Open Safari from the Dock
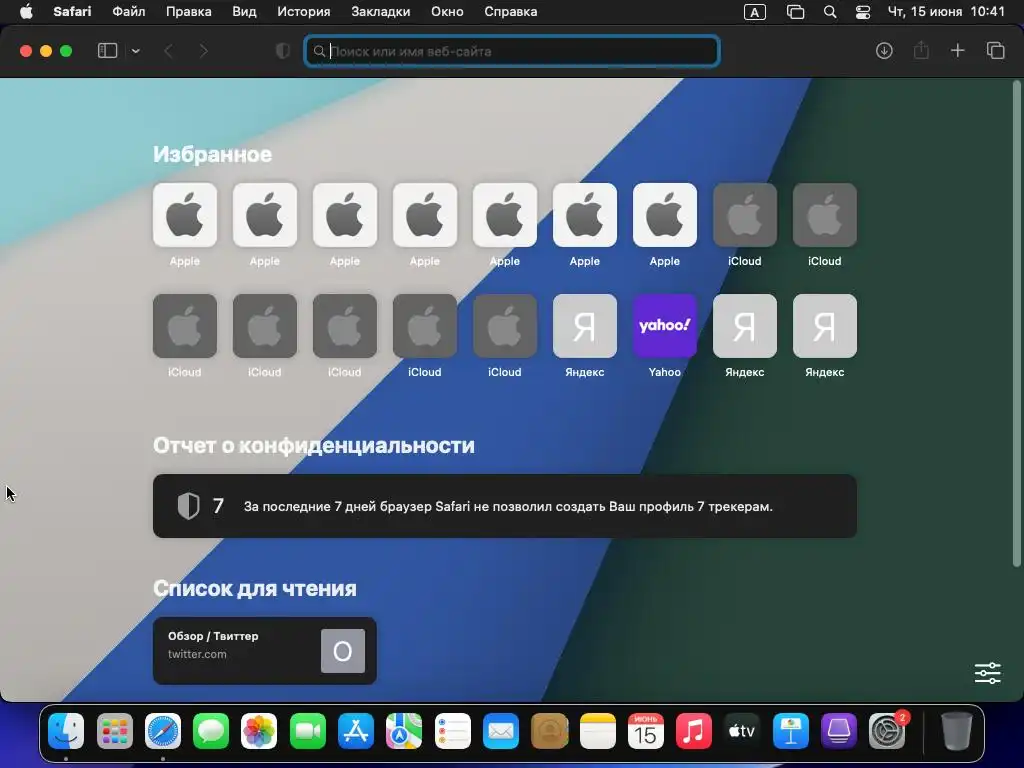The image size is (1024, 768). pos(163,731)
